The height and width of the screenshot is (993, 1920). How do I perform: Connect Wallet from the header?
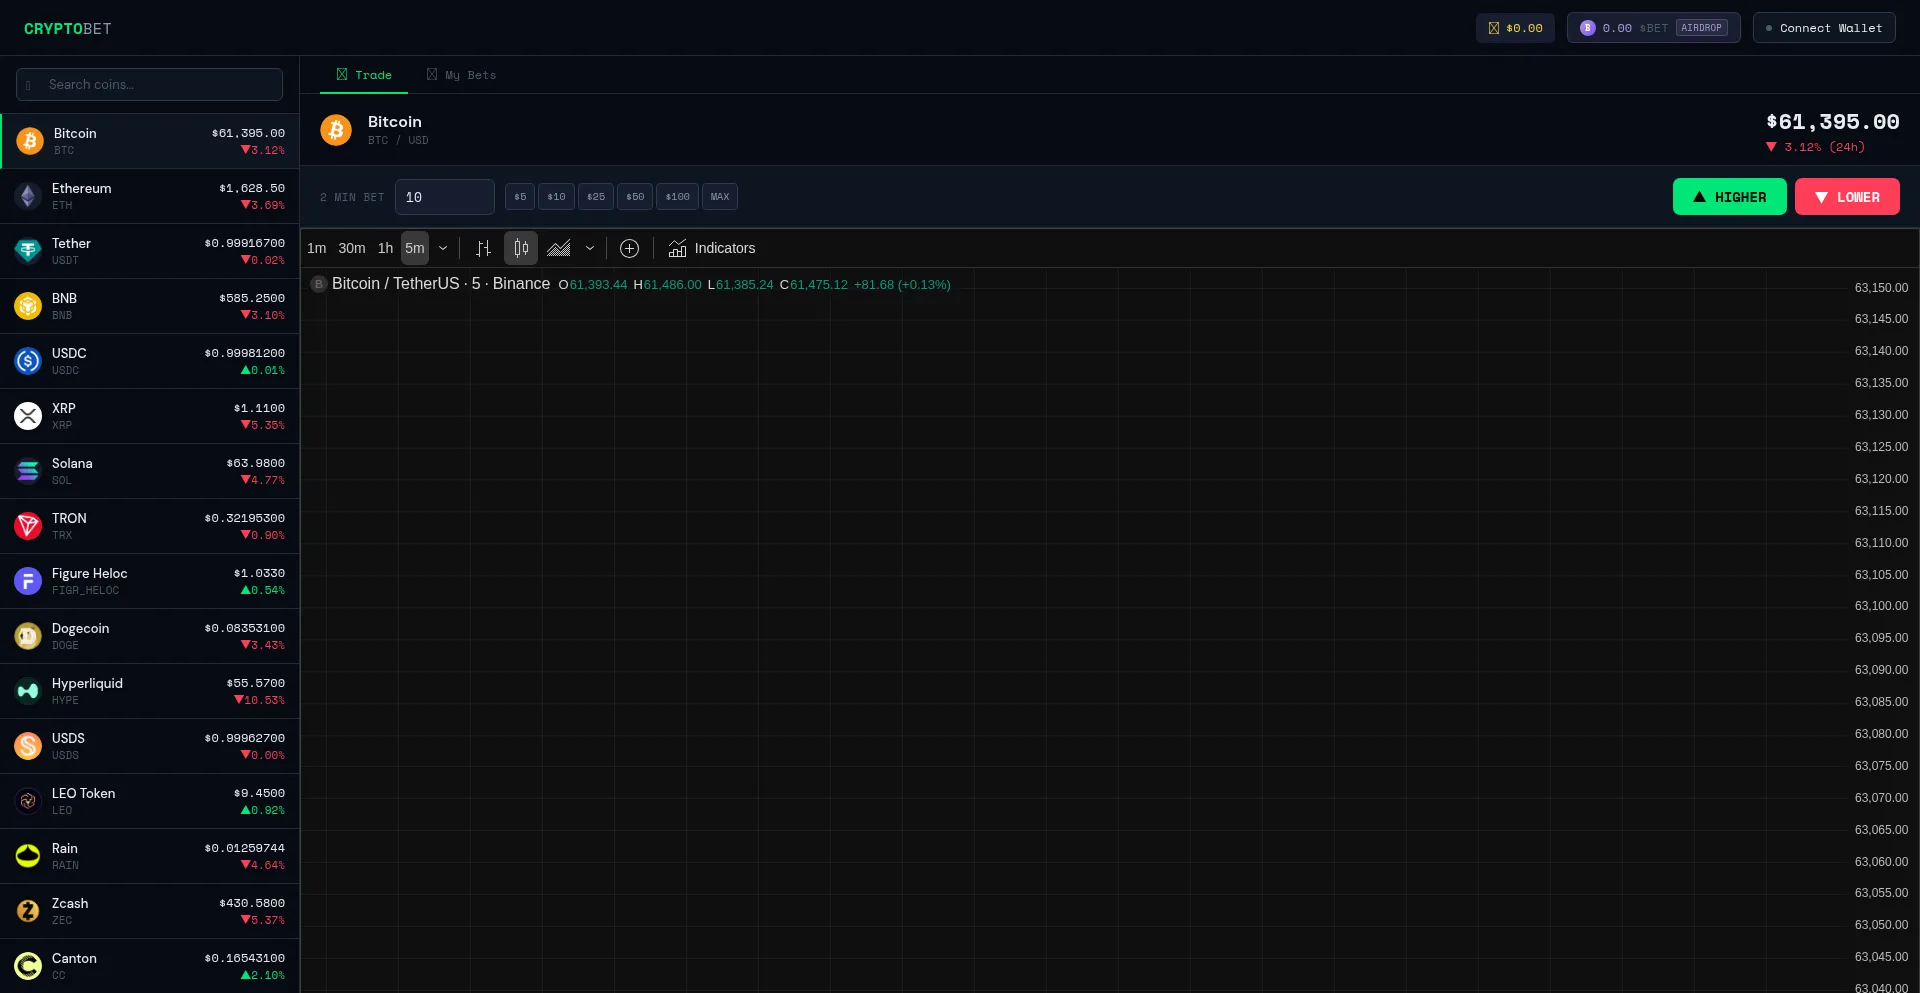point(1824,28)
